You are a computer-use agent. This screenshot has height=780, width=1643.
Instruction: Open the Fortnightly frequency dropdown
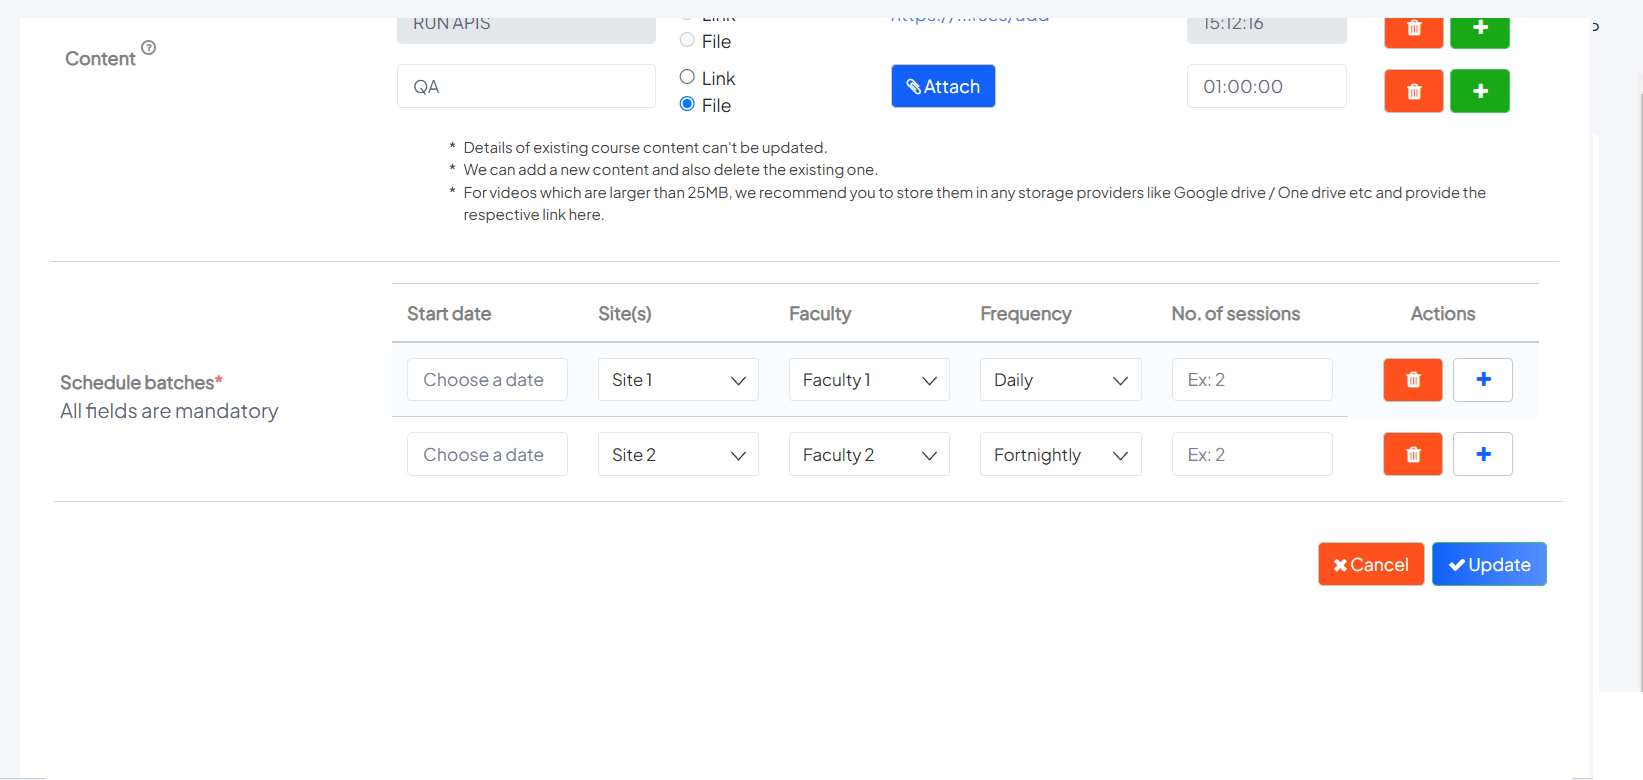click(x=1060, y=455)
